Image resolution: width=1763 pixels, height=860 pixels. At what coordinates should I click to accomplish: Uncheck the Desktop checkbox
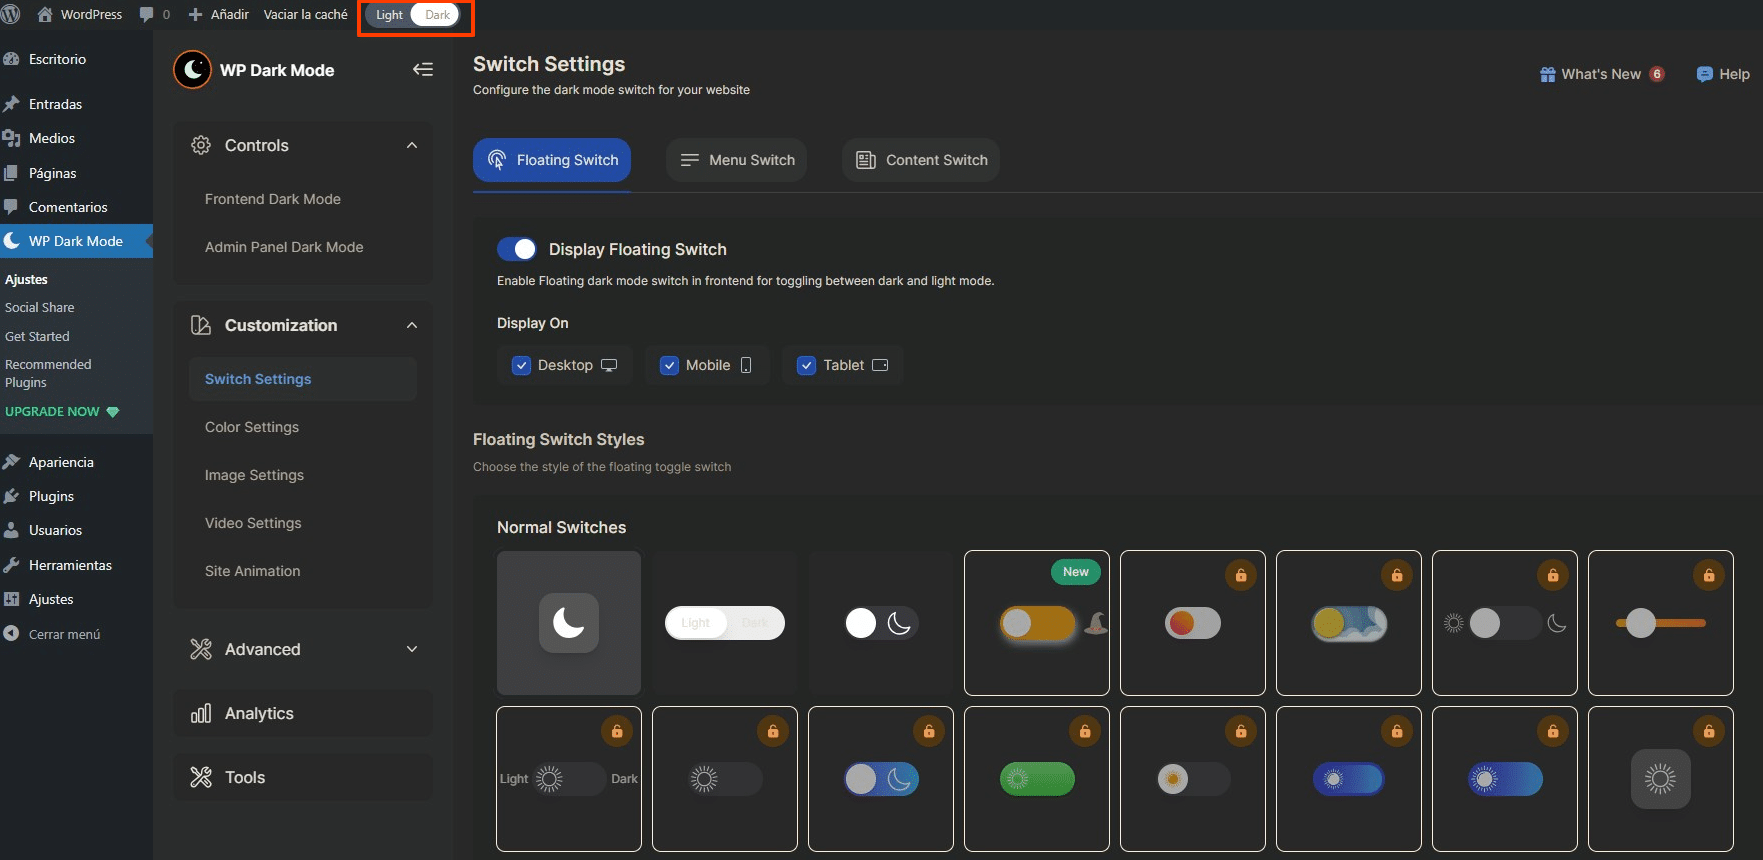[521, 366]
